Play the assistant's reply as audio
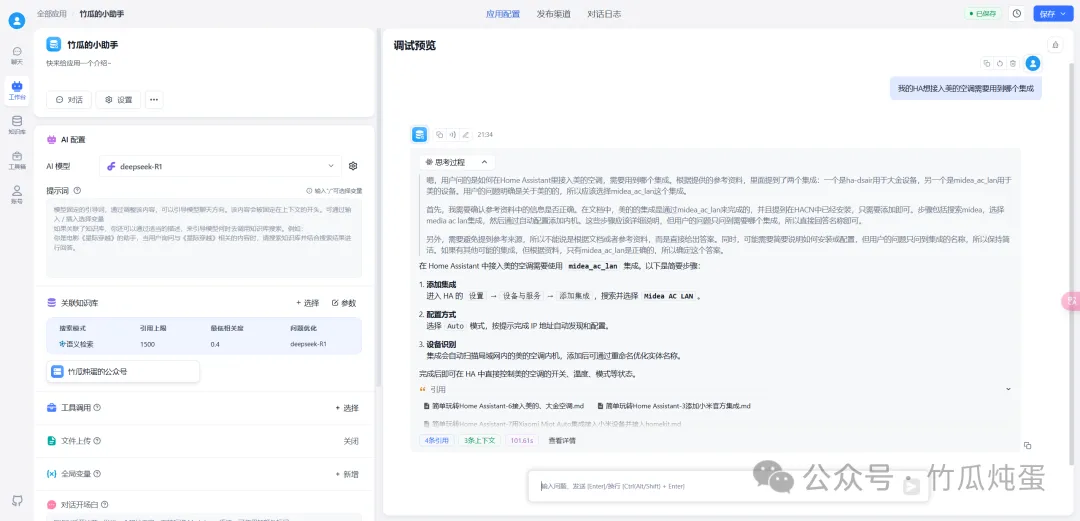Viewport: 1080px width, 521px height. point(453,134)
